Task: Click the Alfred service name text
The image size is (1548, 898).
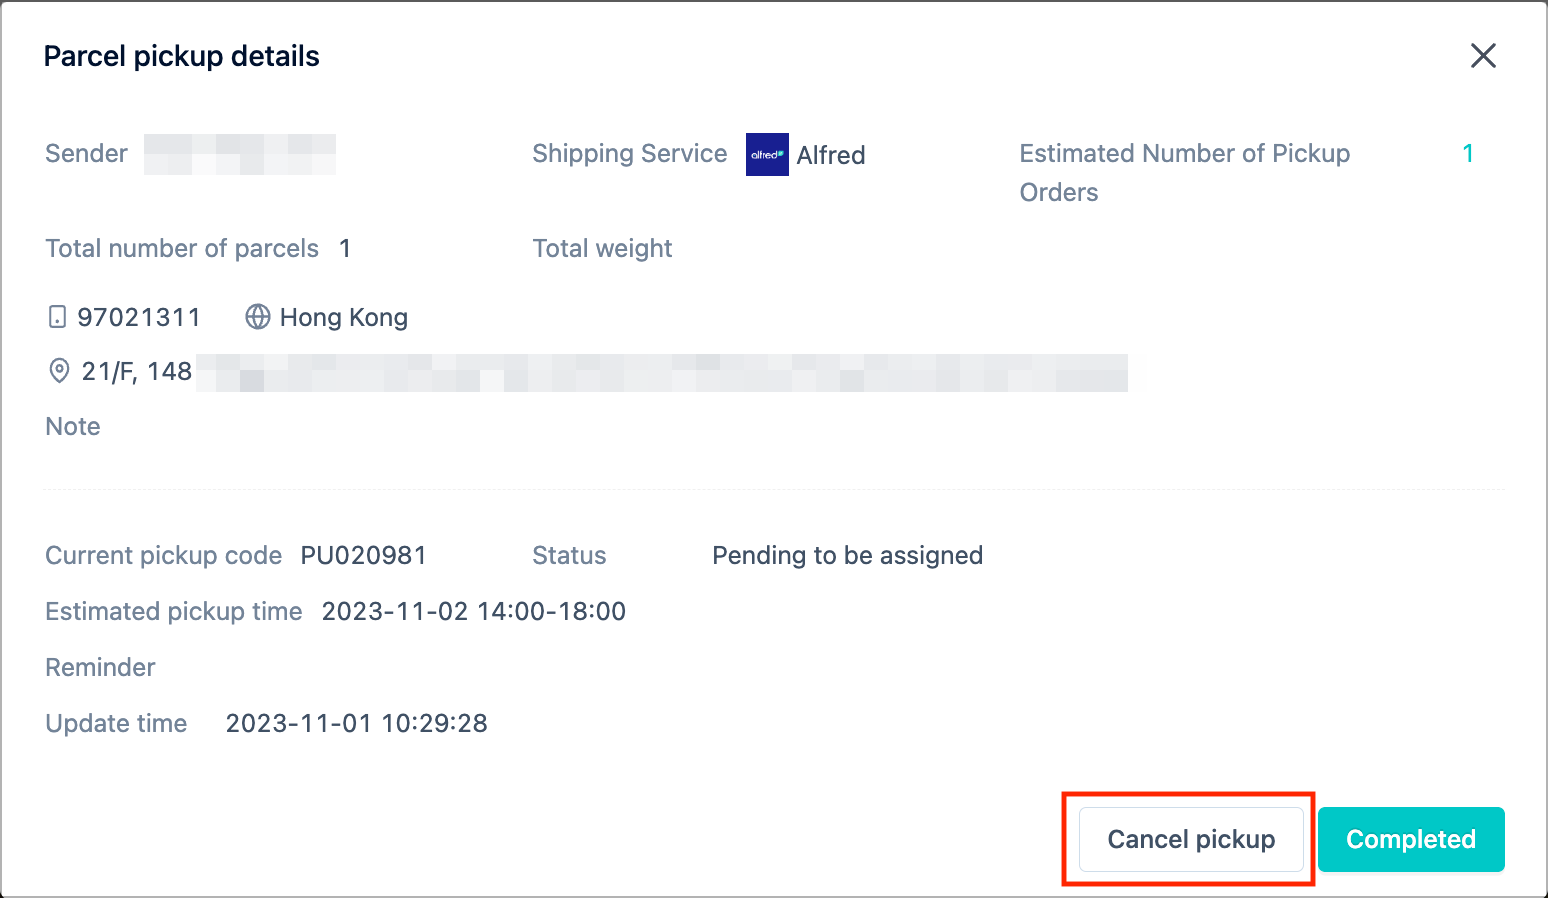Action: pyautogui.click(x=831, y=155)
